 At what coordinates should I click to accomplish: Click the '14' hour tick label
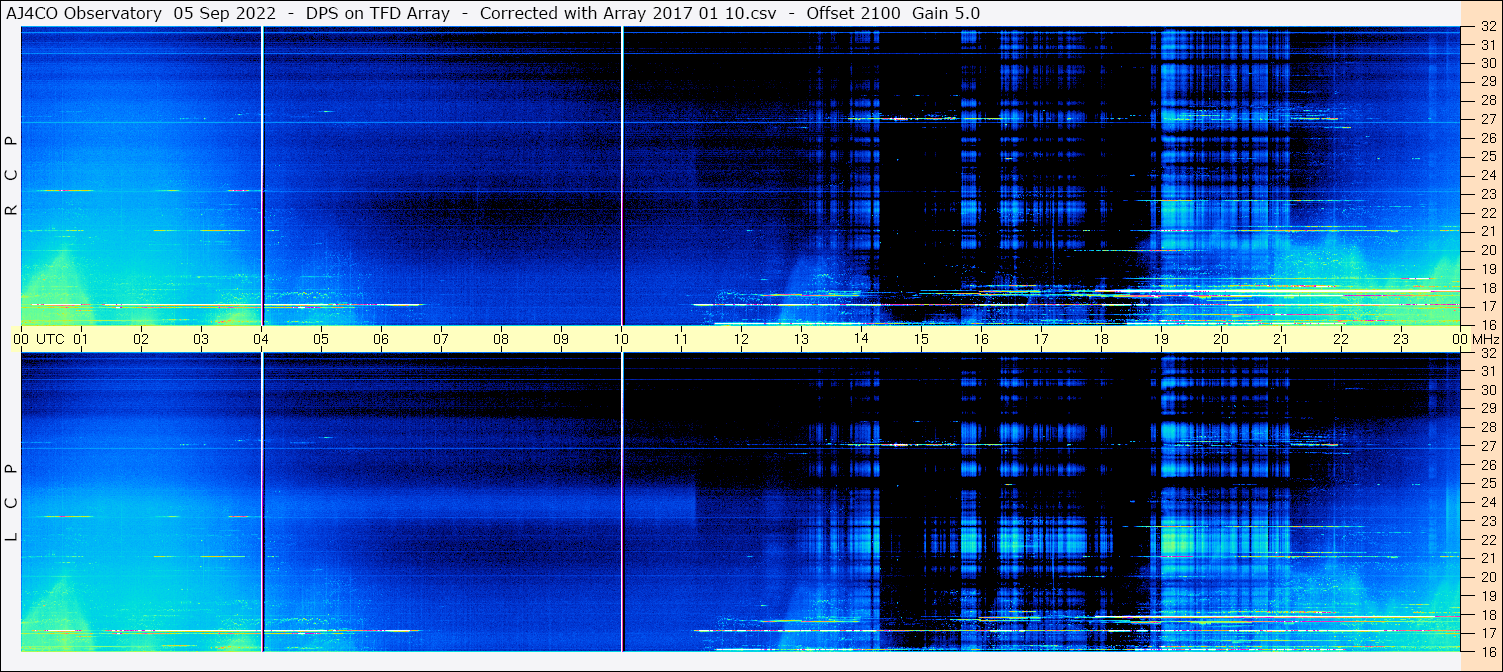(861, 339)
